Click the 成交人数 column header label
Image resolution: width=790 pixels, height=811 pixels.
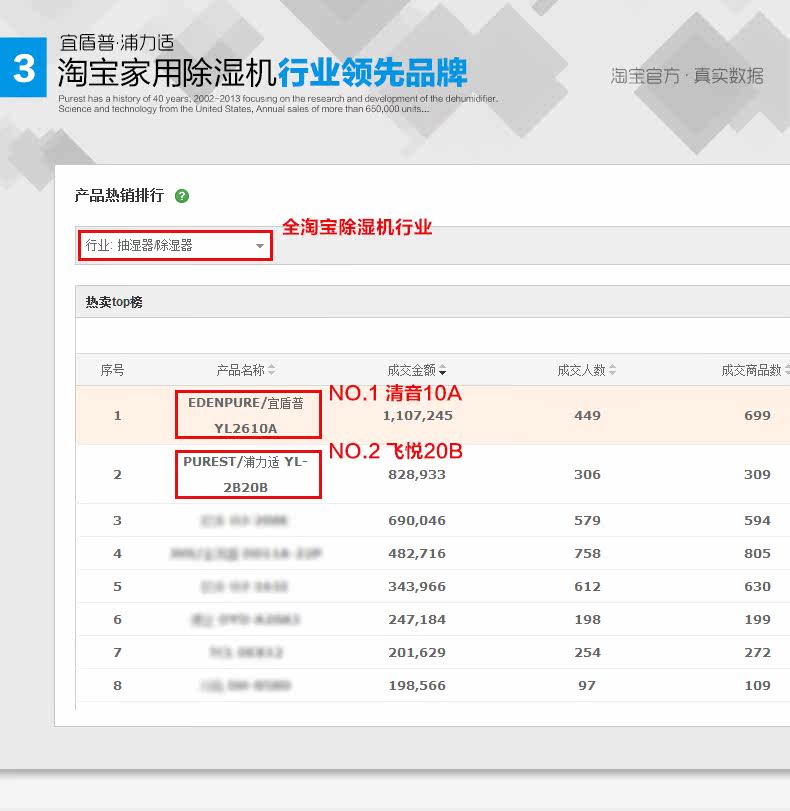(581, 370)
